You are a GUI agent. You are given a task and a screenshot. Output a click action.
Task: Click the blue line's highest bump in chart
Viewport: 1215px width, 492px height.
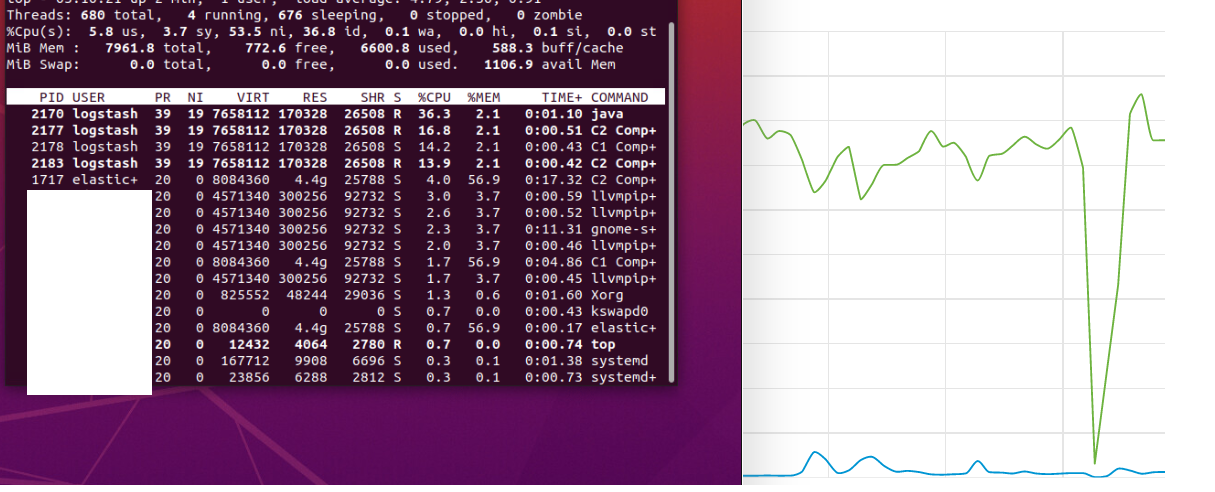click(817, 453)
